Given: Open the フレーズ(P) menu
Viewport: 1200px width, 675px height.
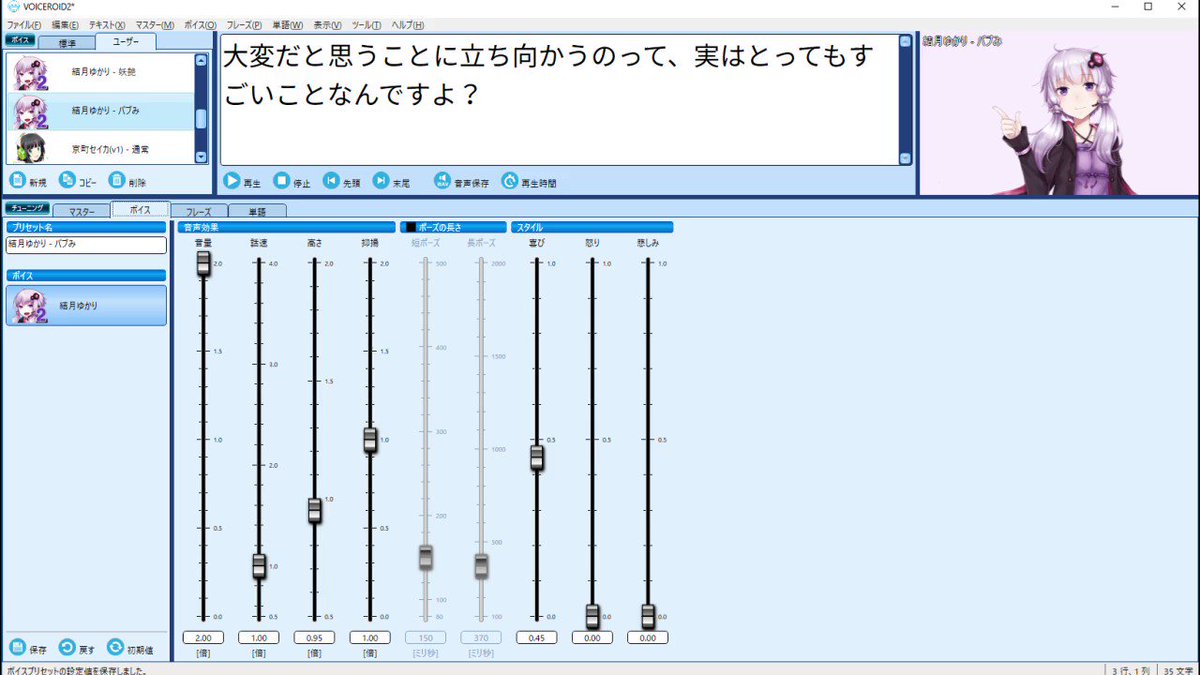Looking at the screenshot, I should (244, 24).
